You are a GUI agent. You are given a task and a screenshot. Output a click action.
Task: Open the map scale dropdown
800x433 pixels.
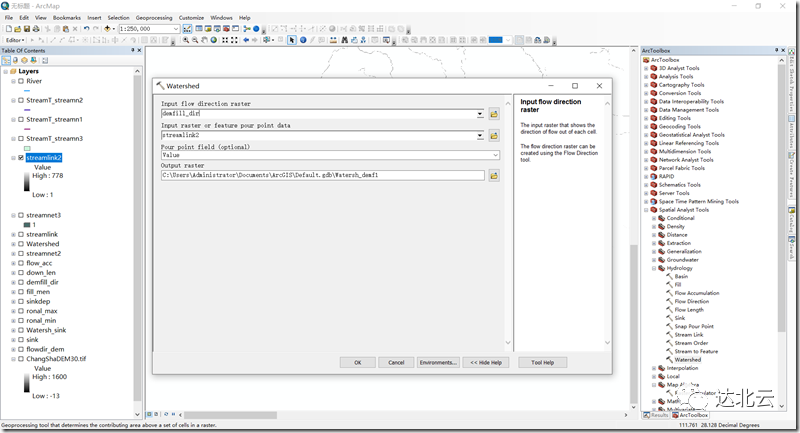coord(176,29)
